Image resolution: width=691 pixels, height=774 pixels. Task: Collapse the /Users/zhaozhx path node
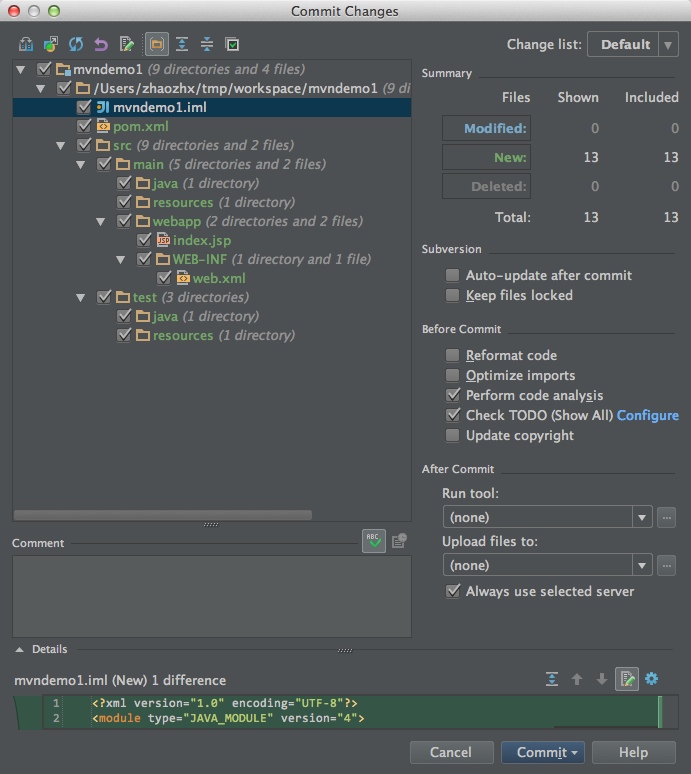(40, 89)
